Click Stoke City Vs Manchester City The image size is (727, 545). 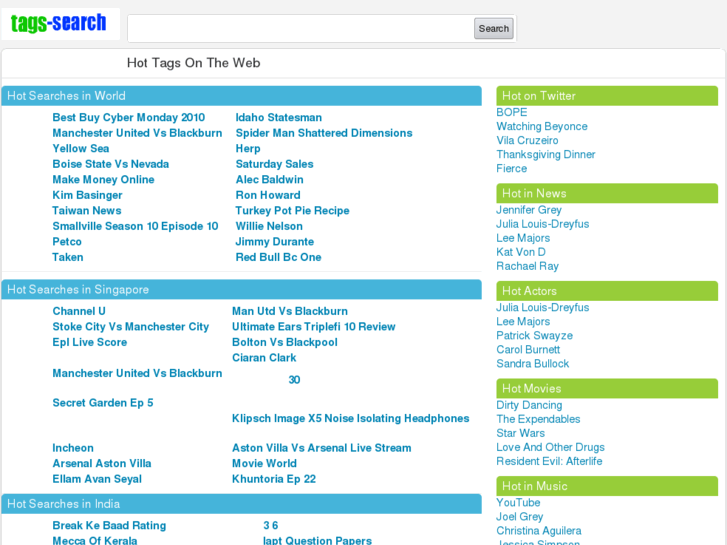131,327
